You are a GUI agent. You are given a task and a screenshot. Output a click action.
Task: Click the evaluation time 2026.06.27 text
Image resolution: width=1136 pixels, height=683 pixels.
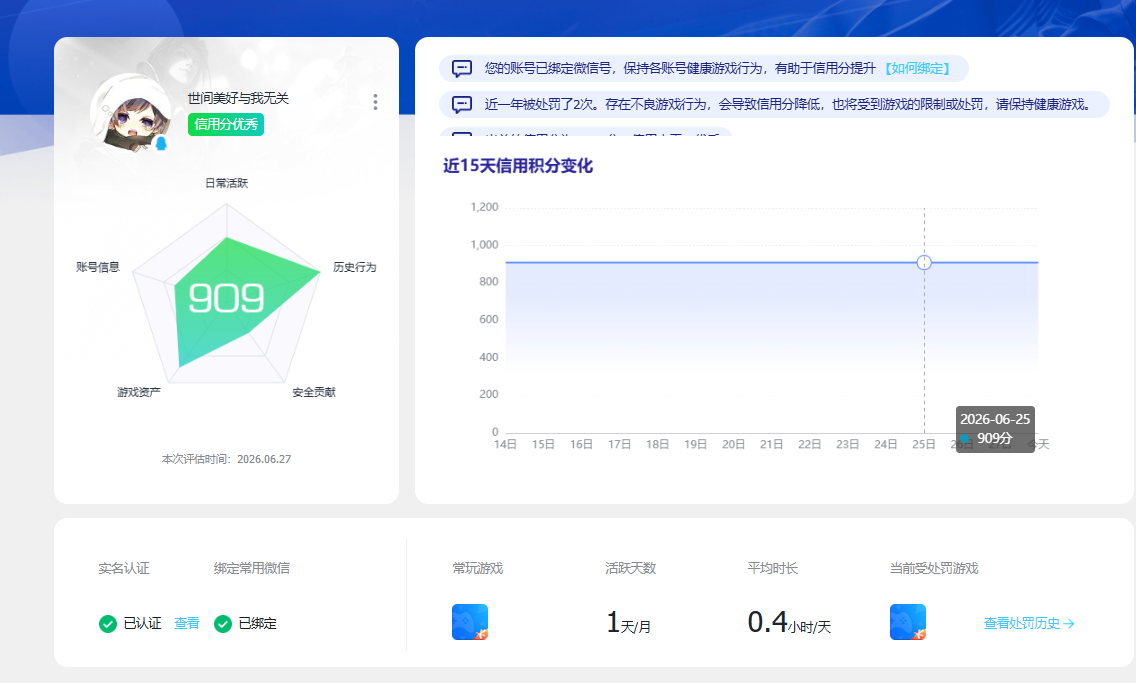264,459
